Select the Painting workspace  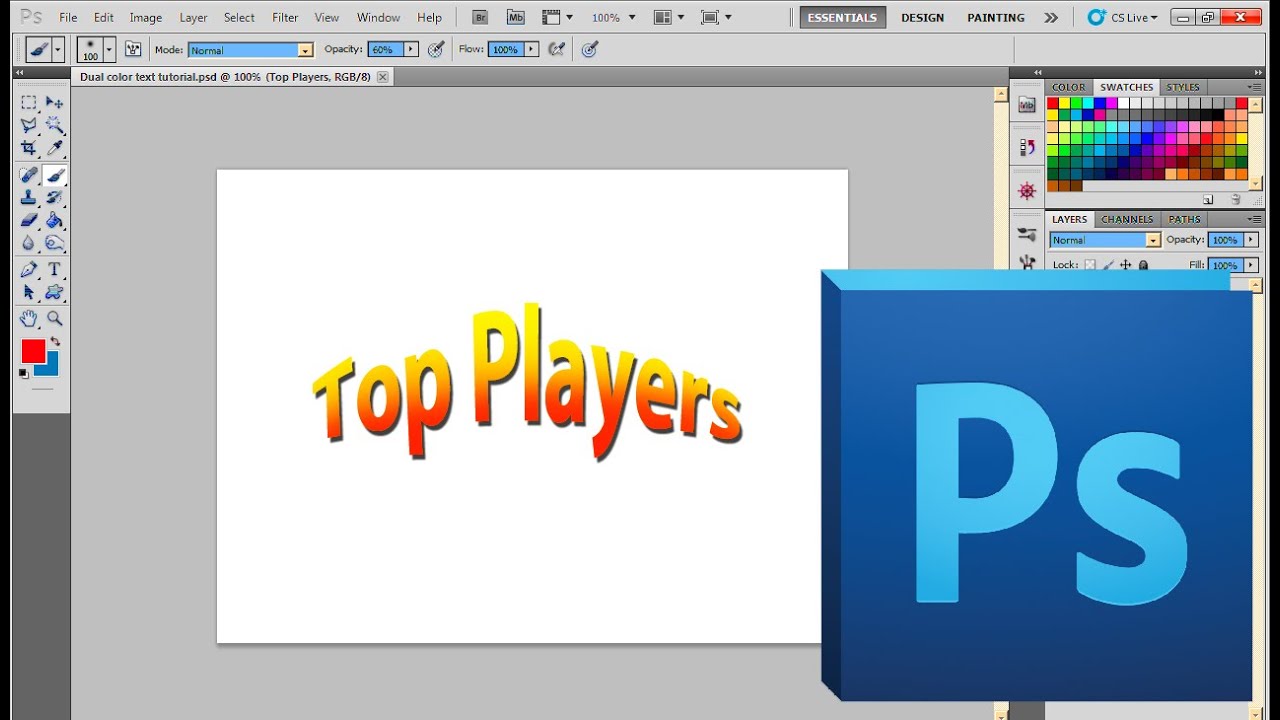coord(996,17)
